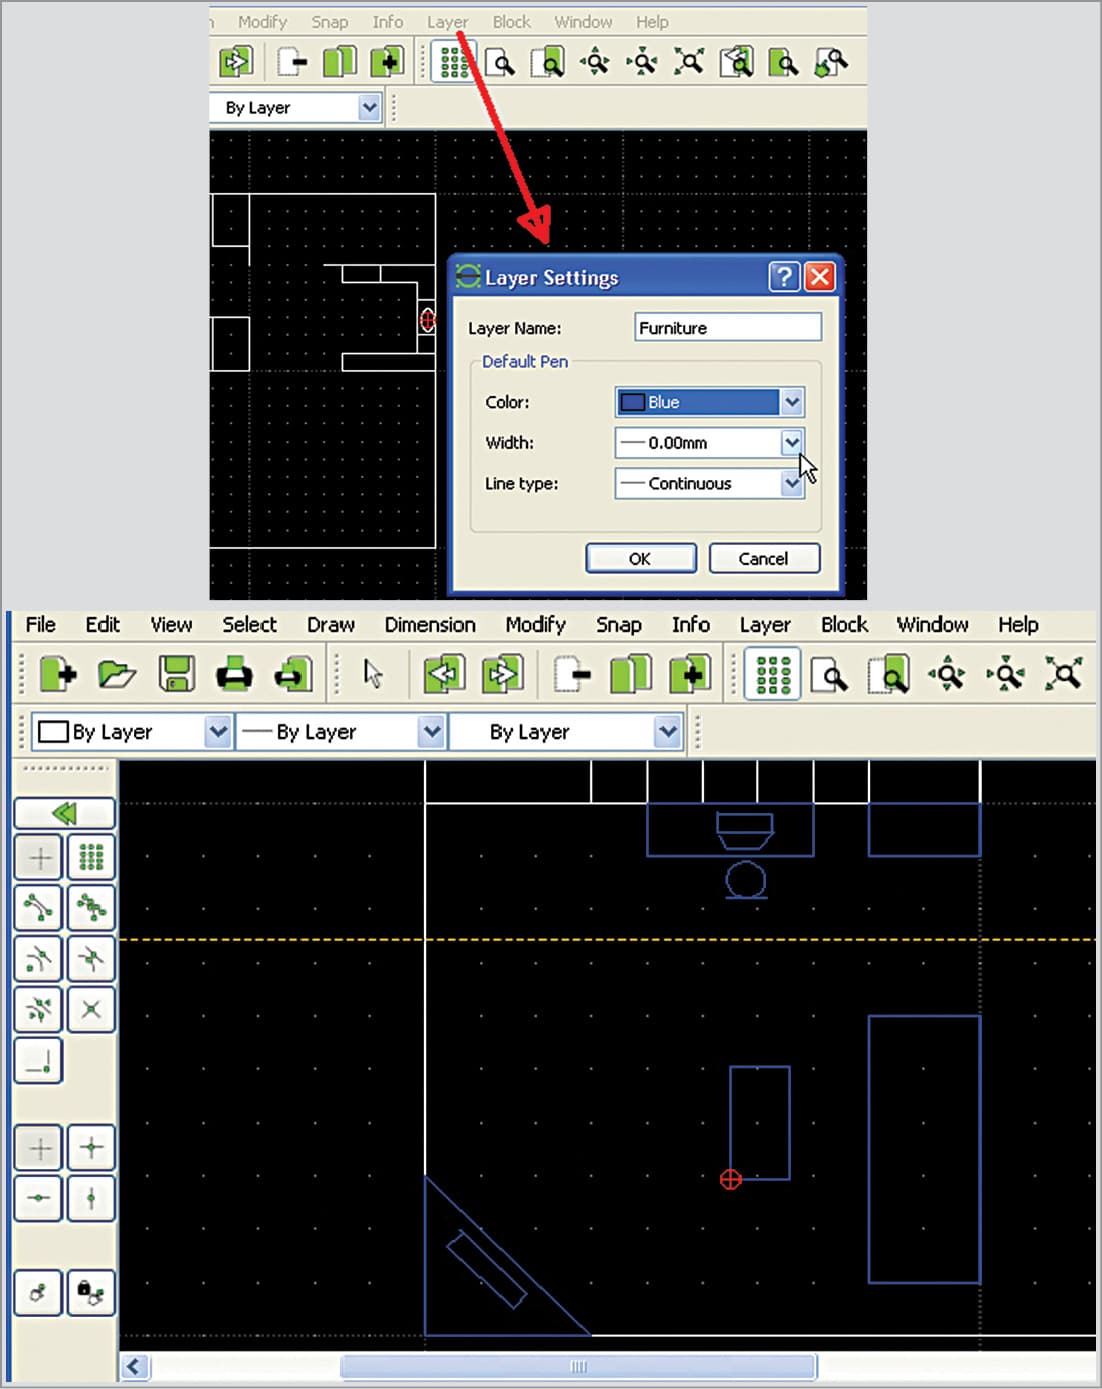Expand the Line type Continuous dropdown
1102x1389 pixels.
click(791, 484)
